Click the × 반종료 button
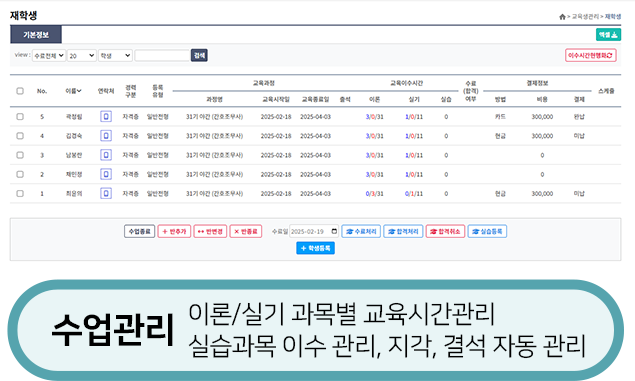 [x=246, y=231]
